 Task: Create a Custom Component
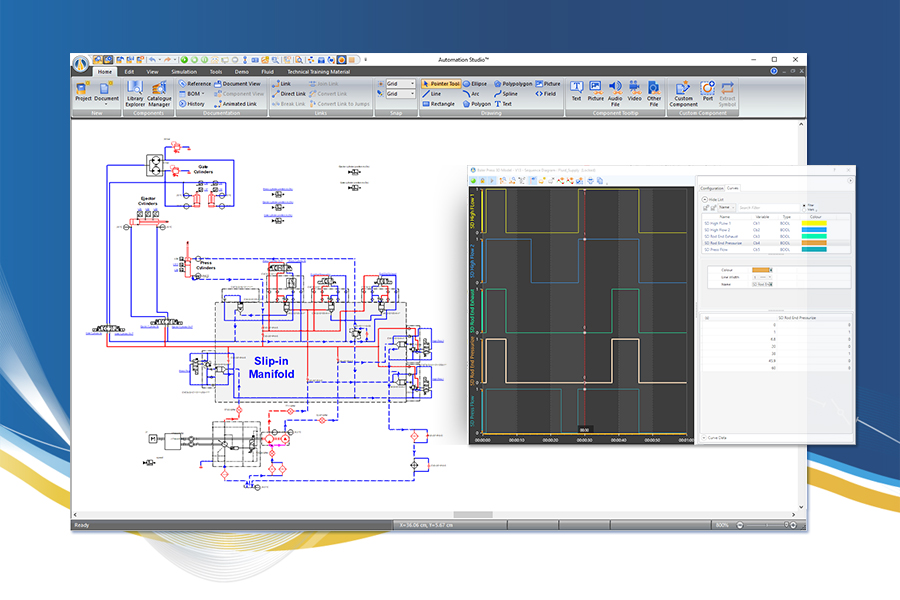pyautogui.click(x=683, y=94)
